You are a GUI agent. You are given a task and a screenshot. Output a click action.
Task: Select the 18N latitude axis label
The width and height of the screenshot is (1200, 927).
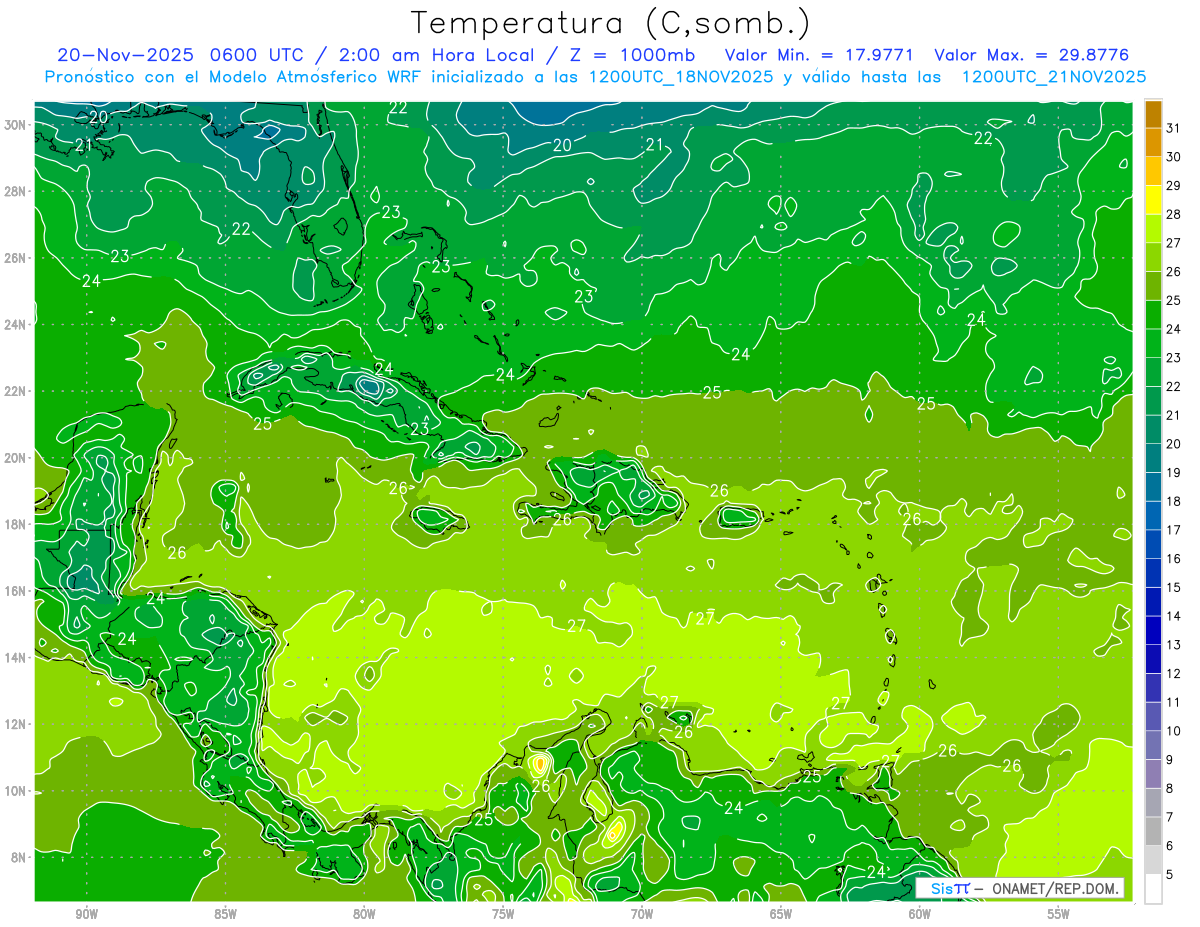tap(15, 524)
